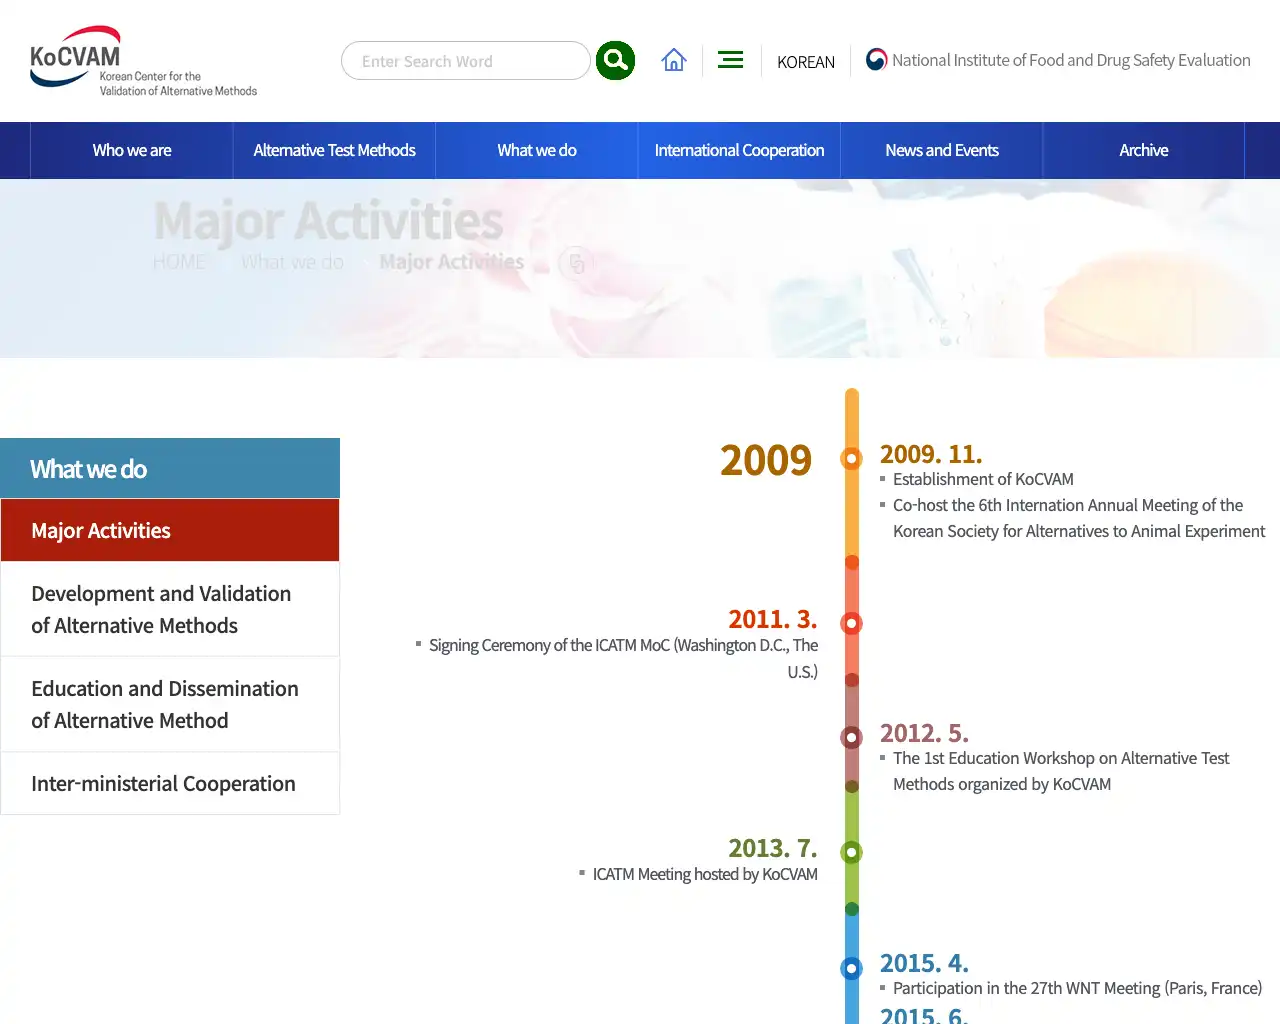Open the What we do nav menu
1280x1024 pixels.
click(537, 150)
